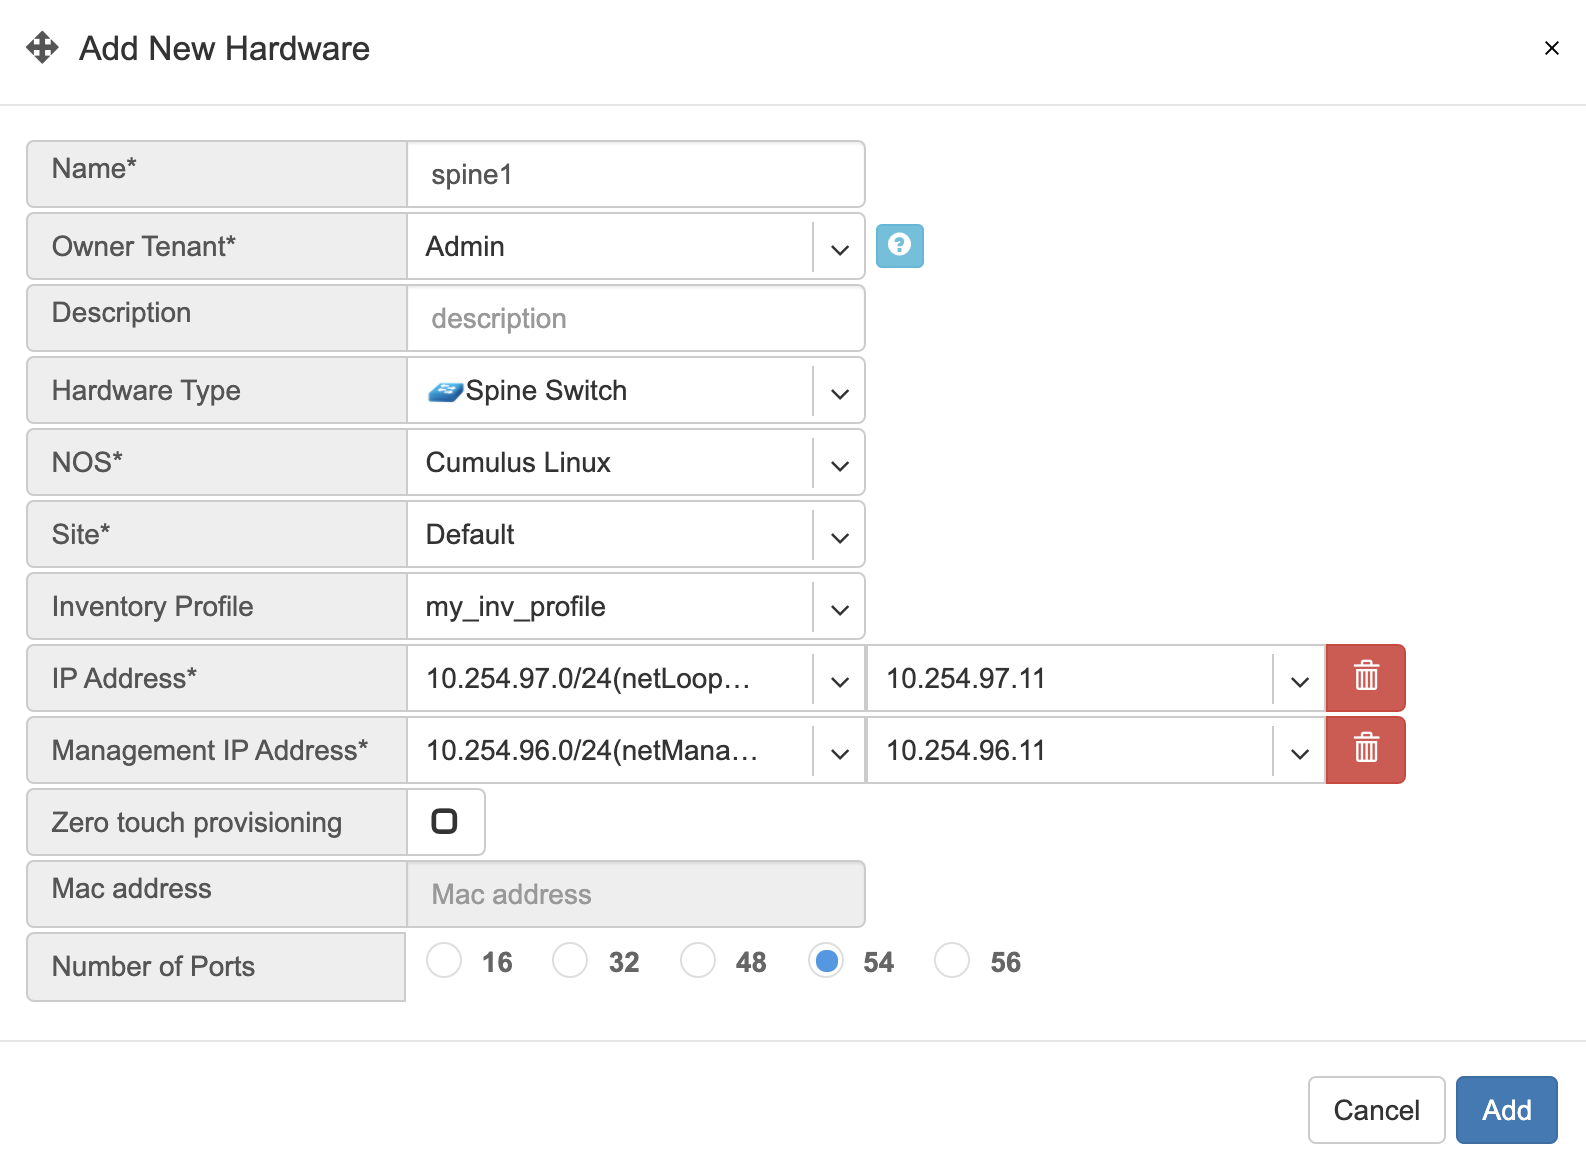Click the Description input field
Viewport: 1586px width, 1166px height.
pos(636,318)
